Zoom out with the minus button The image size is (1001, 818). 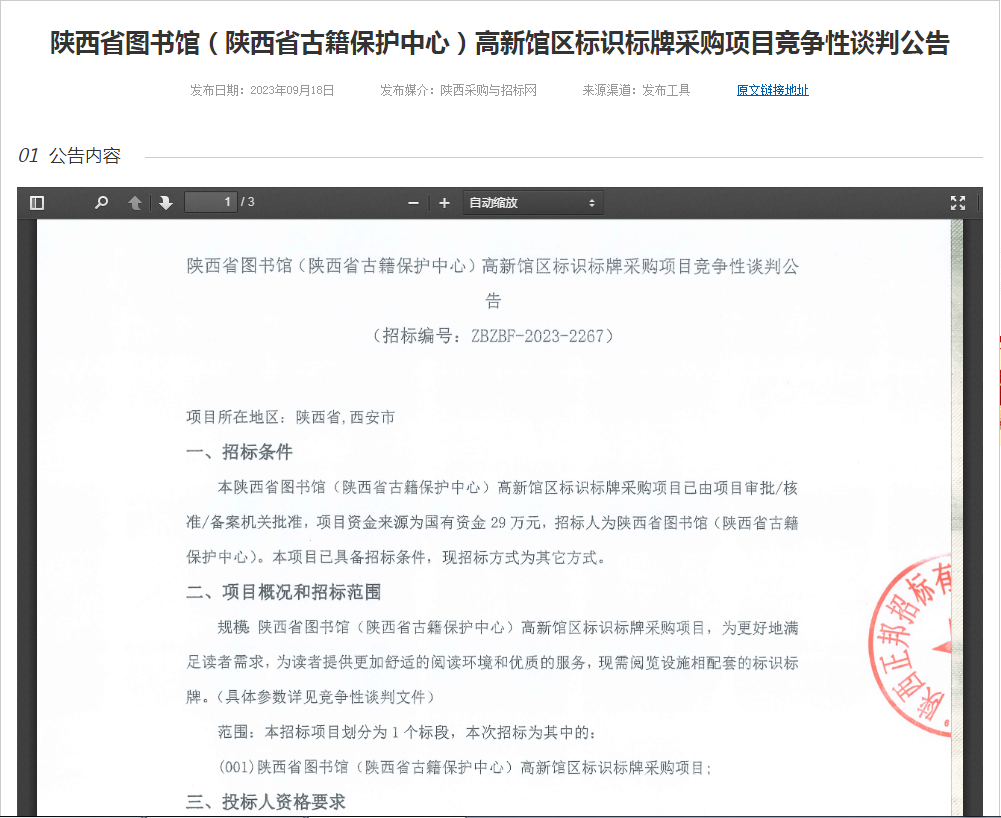point(413,203)
